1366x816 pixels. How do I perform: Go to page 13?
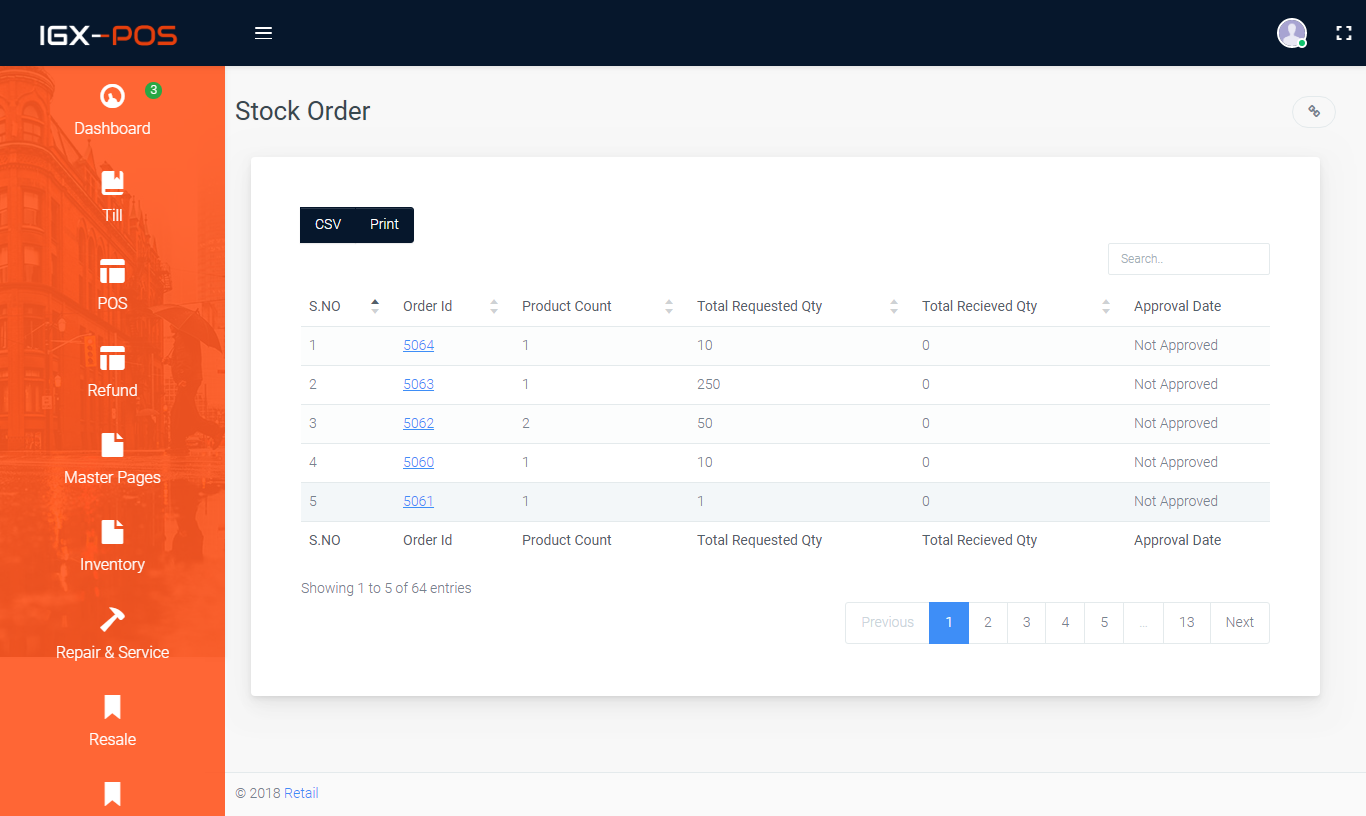(1187, 622)
